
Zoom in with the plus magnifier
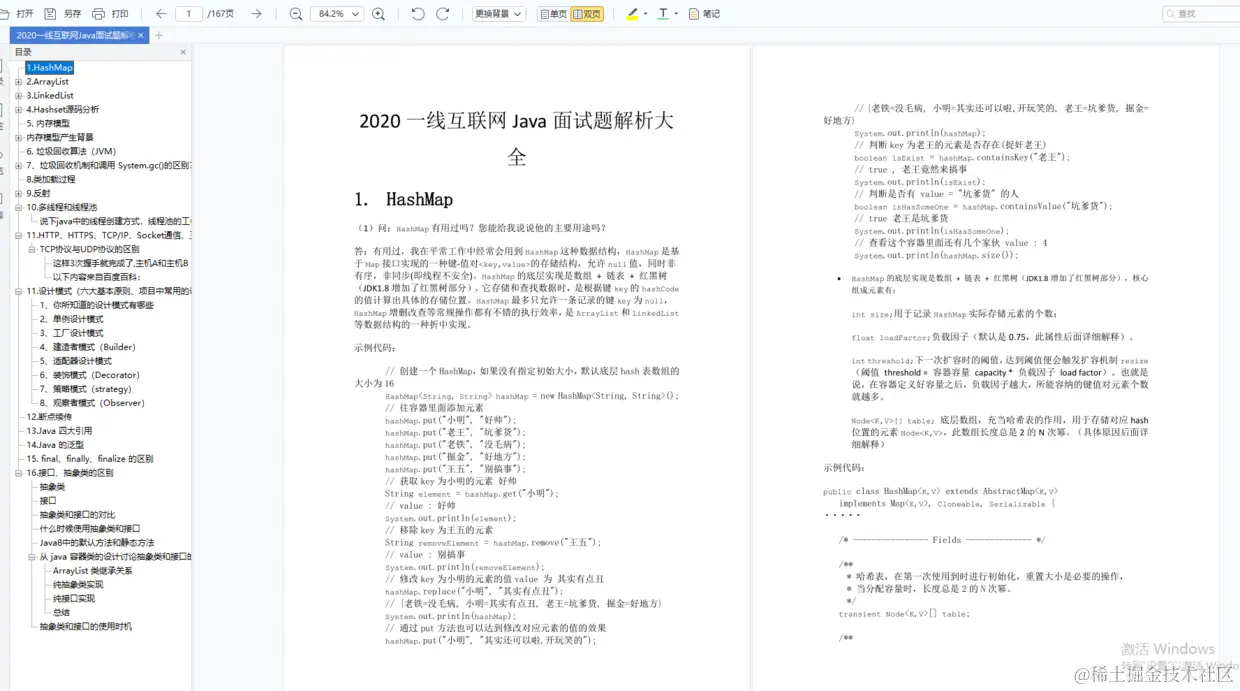(x=378, y=14)
